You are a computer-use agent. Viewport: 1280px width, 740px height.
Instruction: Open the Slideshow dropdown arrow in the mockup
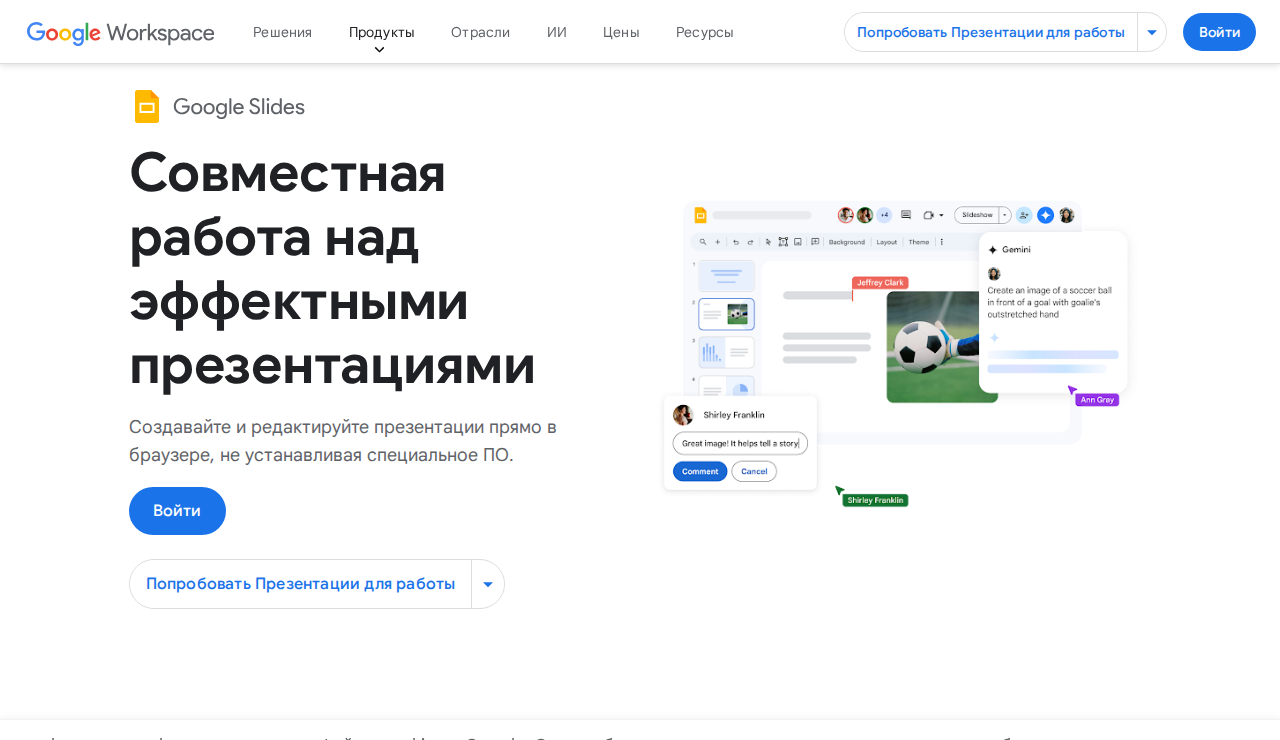[x=1004, y=214]
